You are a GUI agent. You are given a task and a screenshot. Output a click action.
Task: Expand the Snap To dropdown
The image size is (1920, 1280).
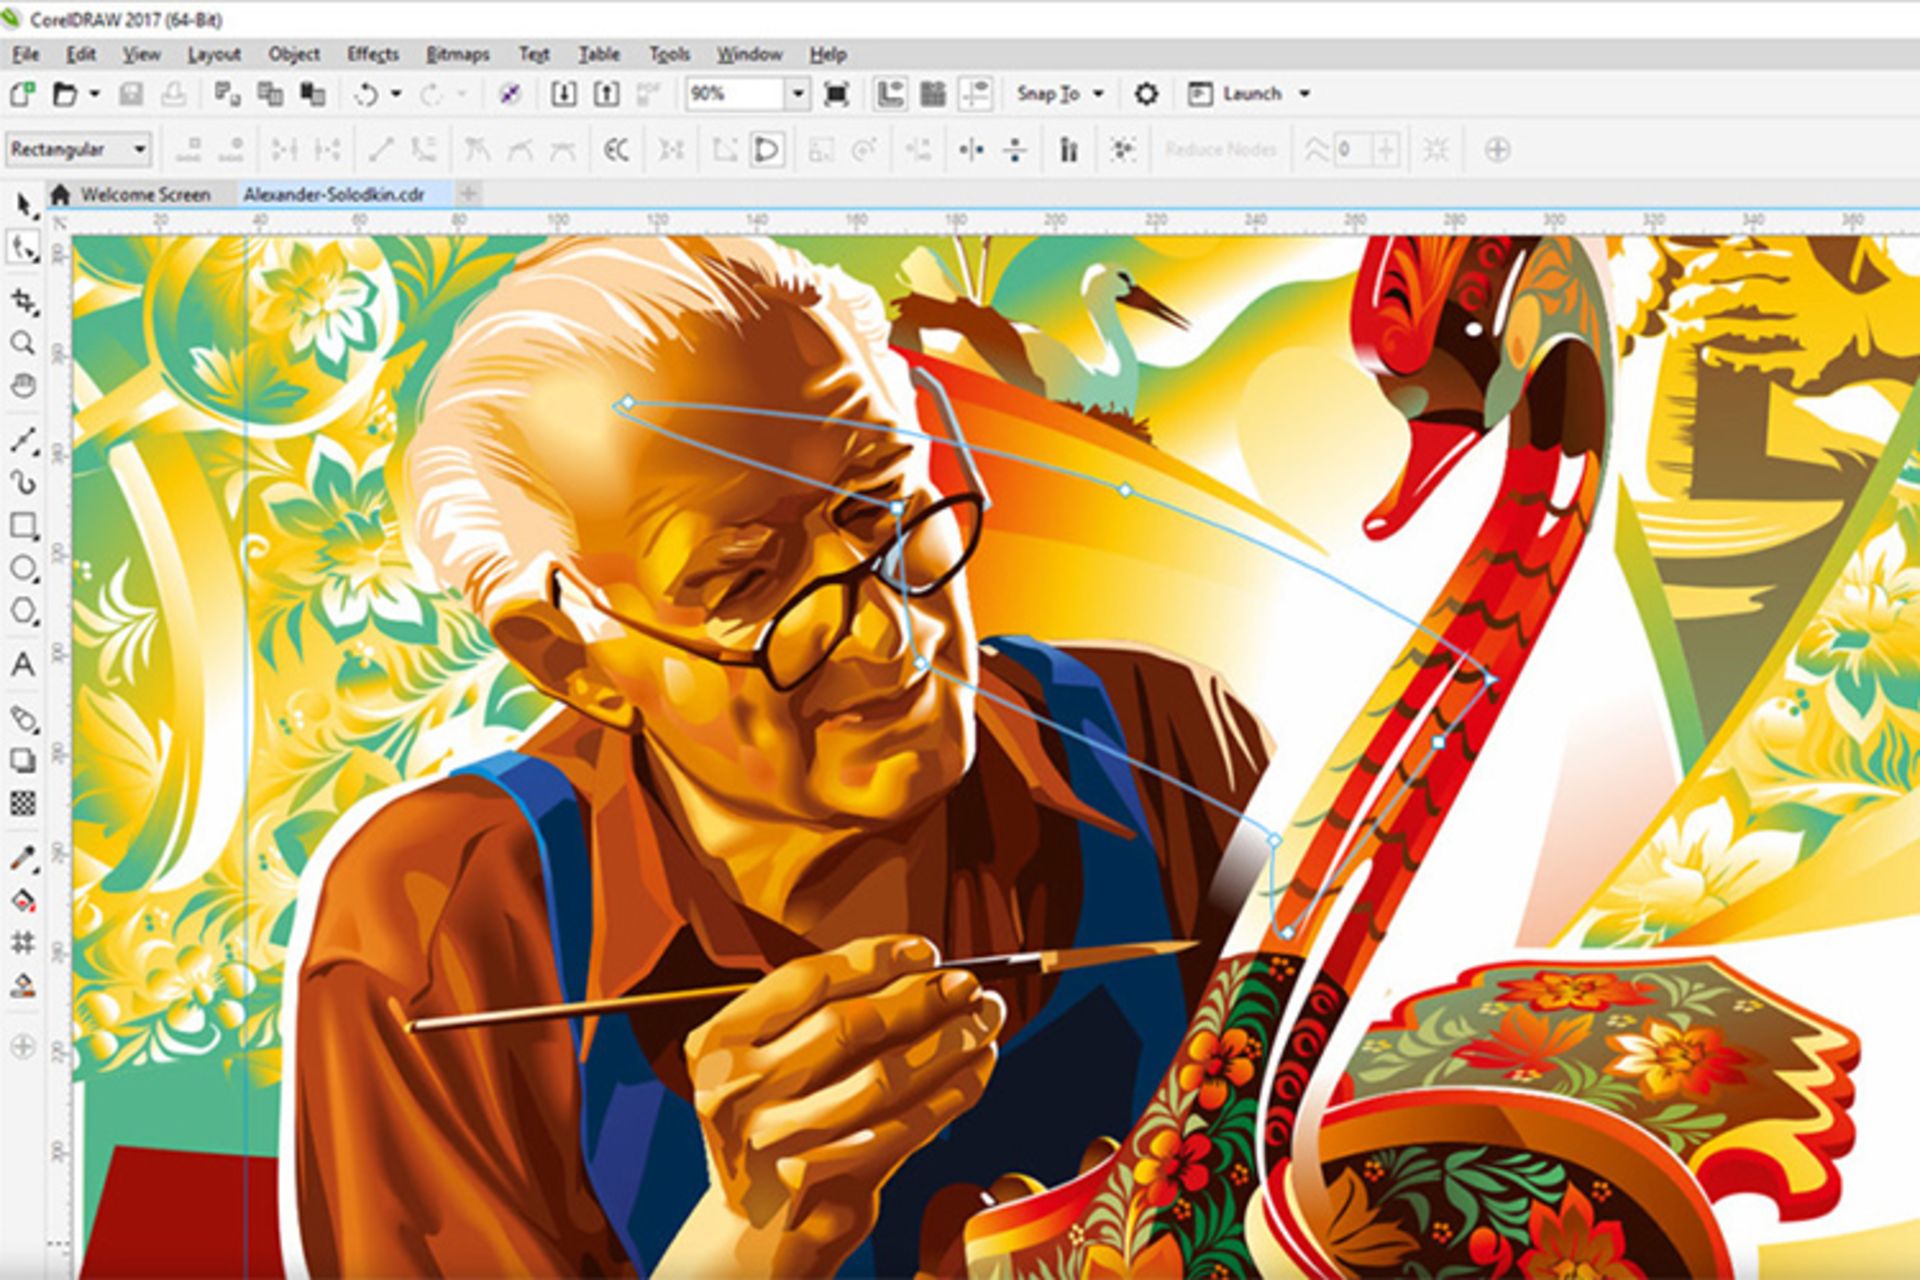[1098, 94]
